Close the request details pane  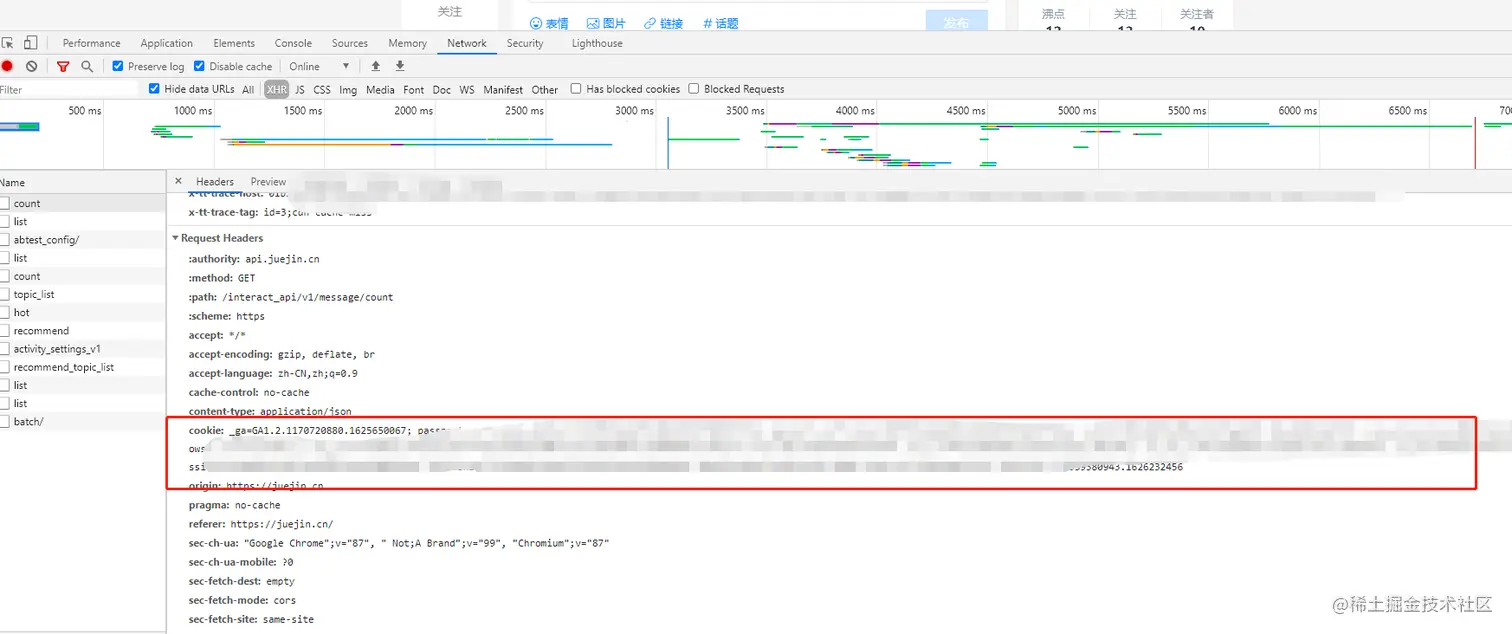click(x=179, y=181)
